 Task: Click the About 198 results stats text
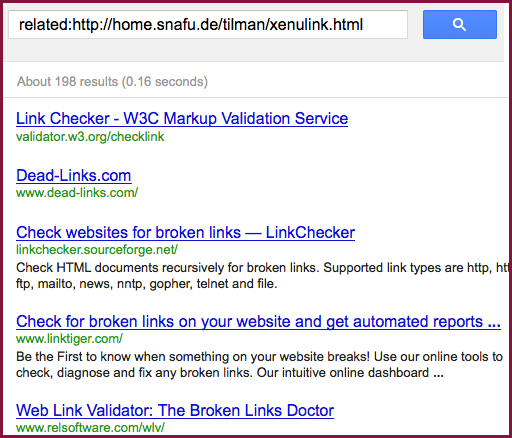[x=112, y=82]
